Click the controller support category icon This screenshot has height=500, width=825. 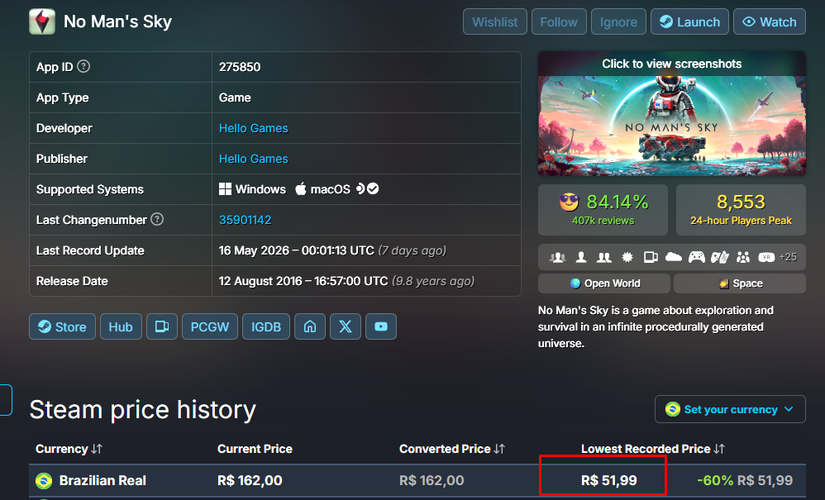coord(697,257)
